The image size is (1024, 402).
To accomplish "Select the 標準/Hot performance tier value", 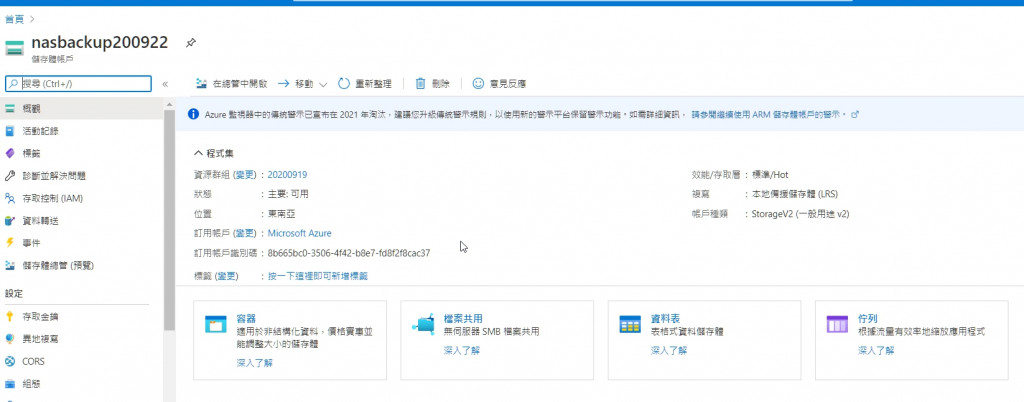I will pos(771,175).
